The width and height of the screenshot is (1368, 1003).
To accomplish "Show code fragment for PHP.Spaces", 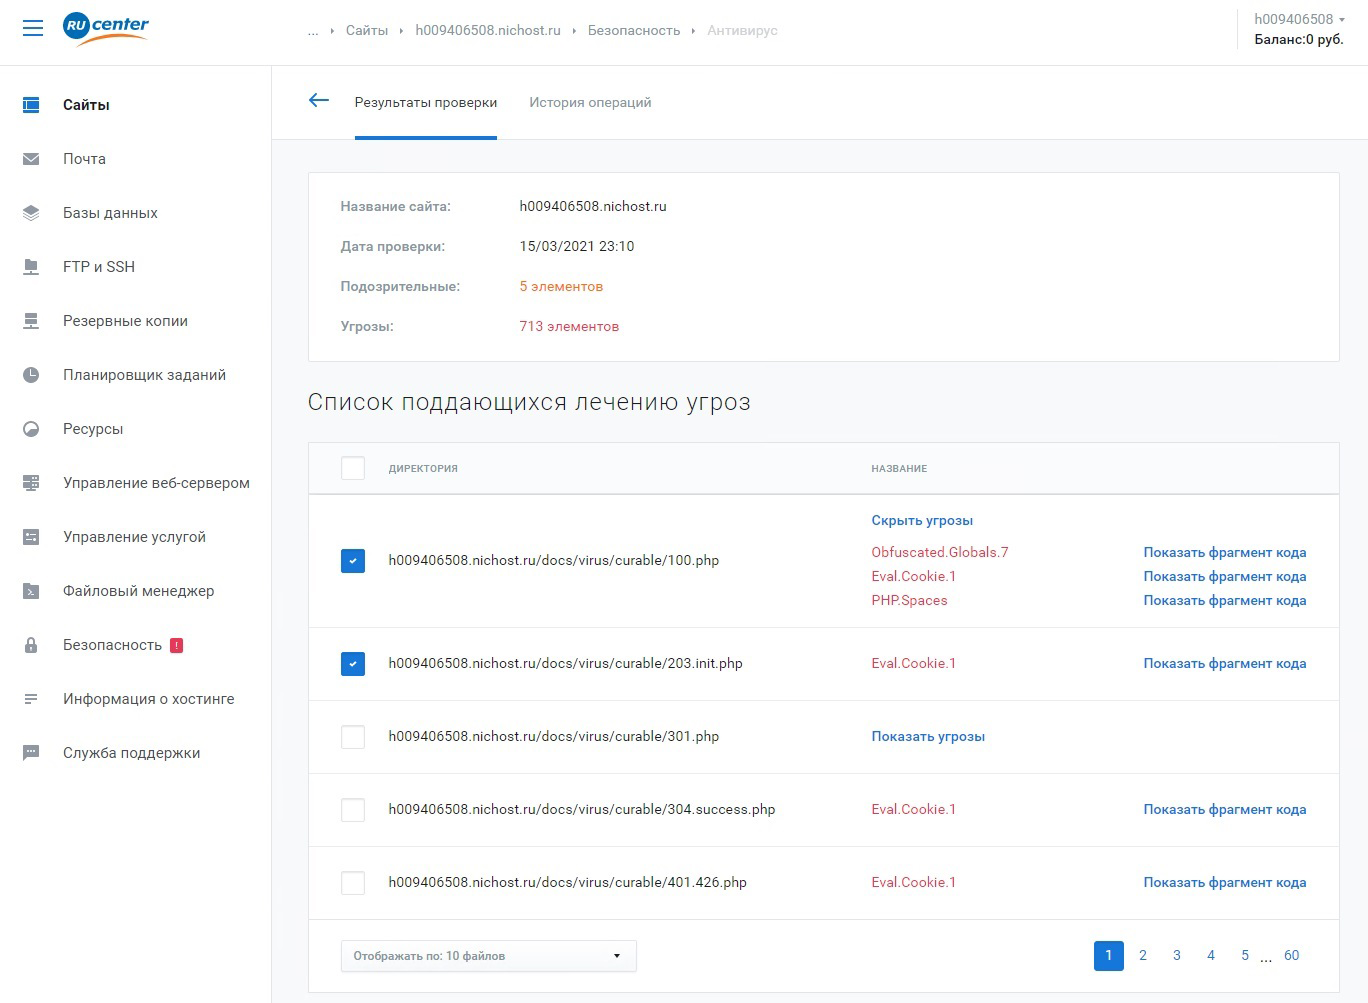I will click(x=1225, y=600).
